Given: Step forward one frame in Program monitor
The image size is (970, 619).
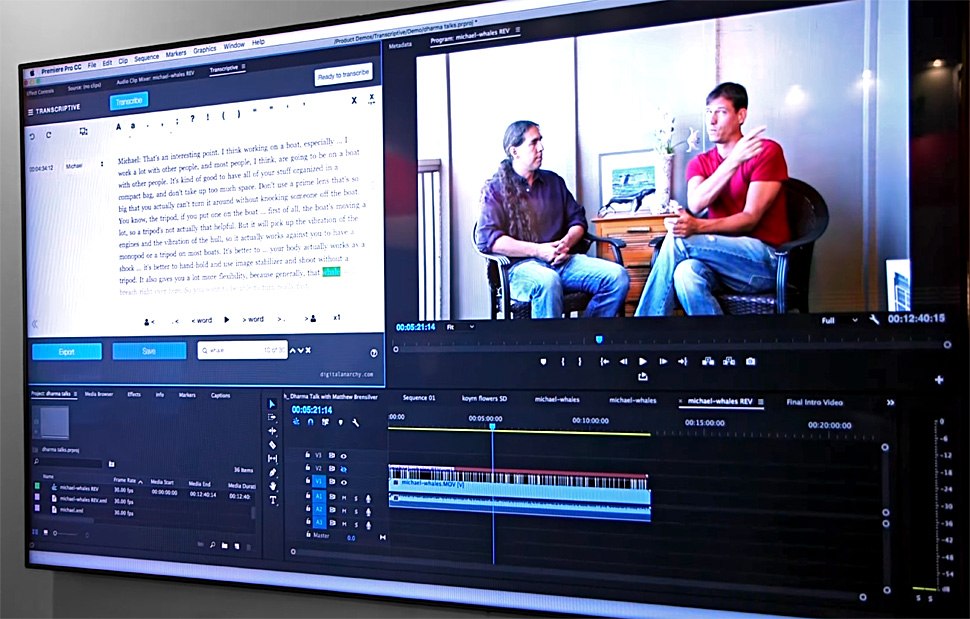Looking at the screenshot, I should tap(663, 362).
